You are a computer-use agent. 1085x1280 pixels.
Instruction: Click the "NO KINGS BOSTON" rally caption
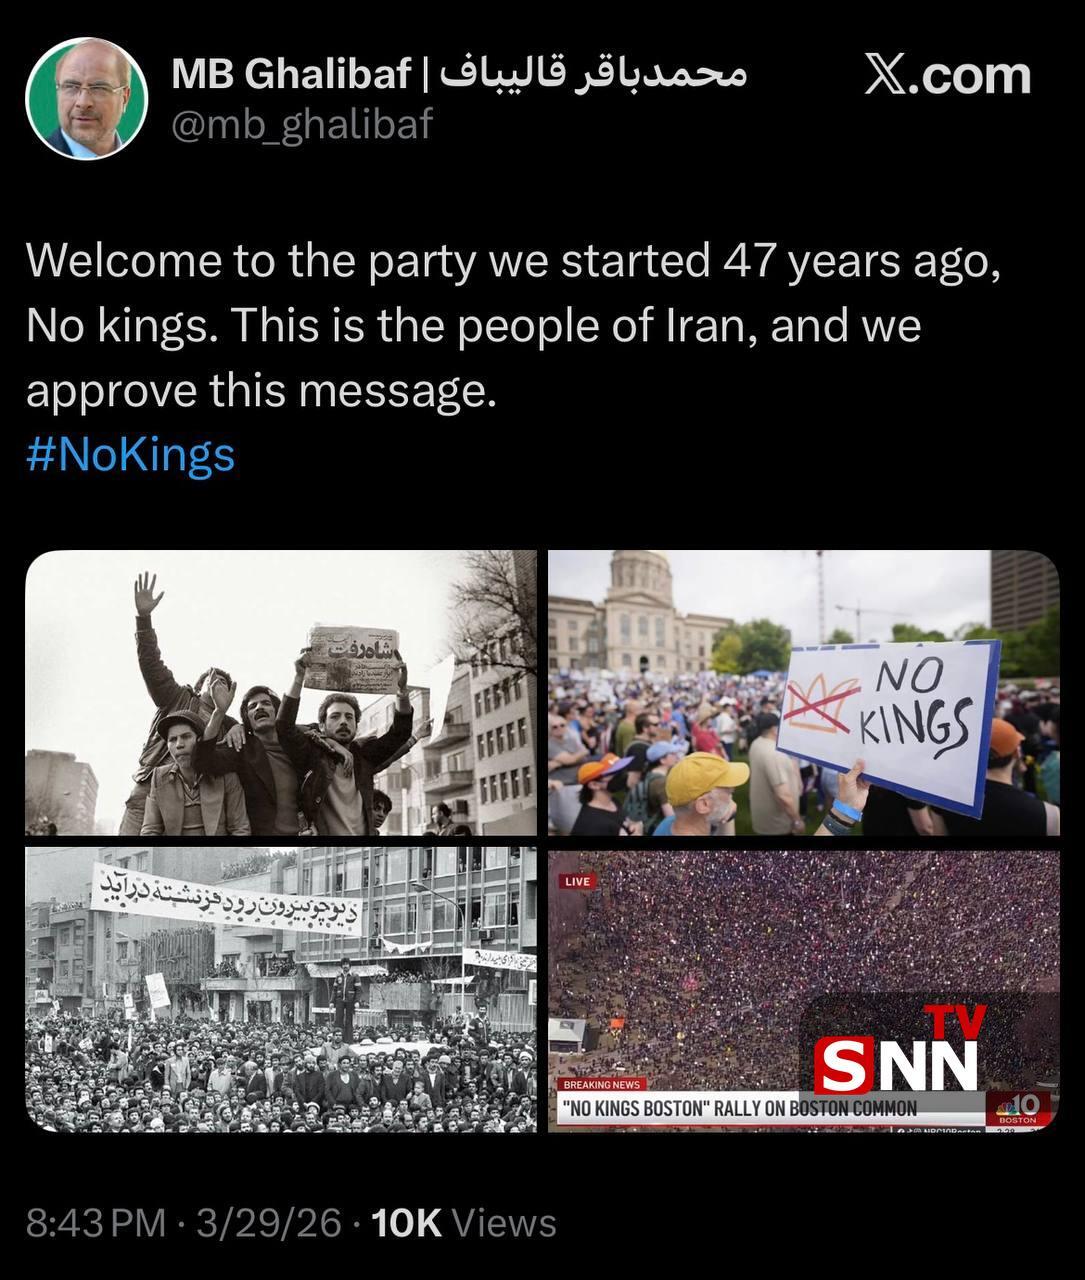739,1108
